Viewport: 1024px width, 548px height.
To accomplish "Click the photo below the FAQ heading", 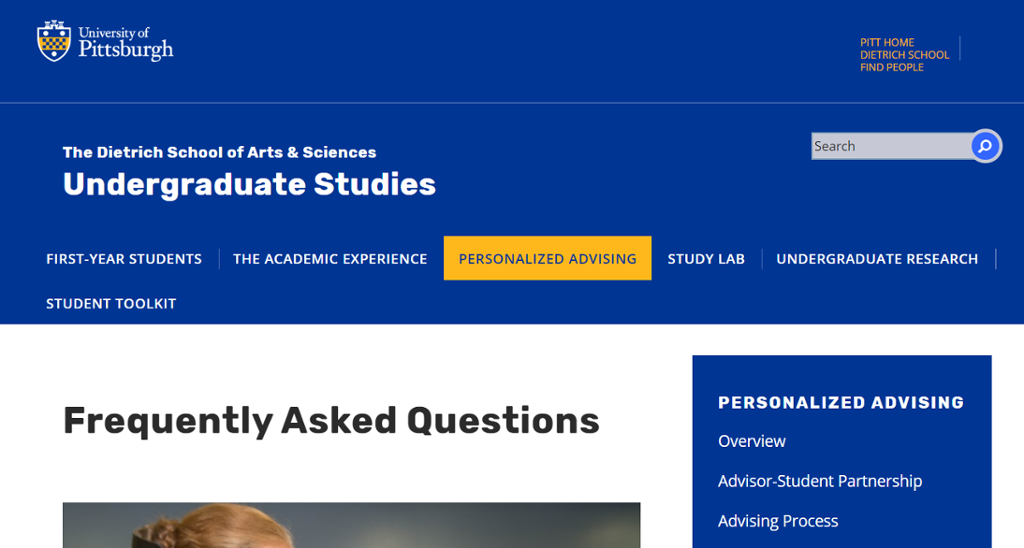I will pyautogui.click(x=351, y=525).
